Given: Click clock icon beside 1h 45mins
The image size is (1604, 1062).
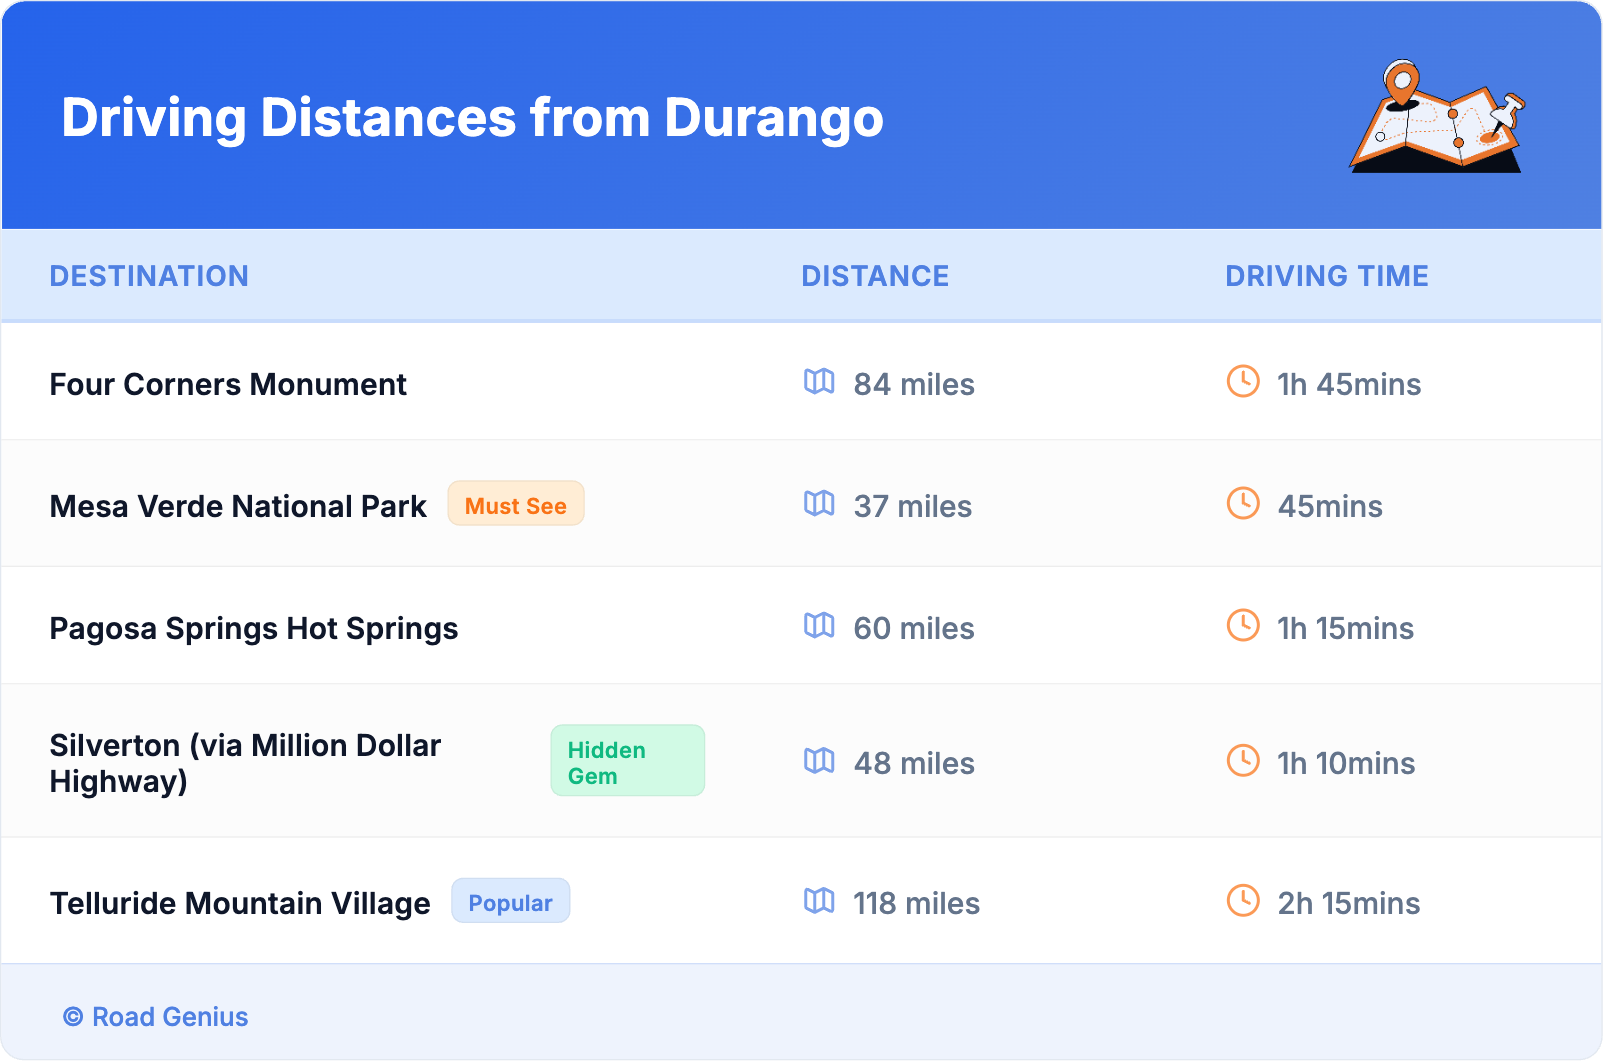Looking at the screenshot, I should pos(1243,382).
